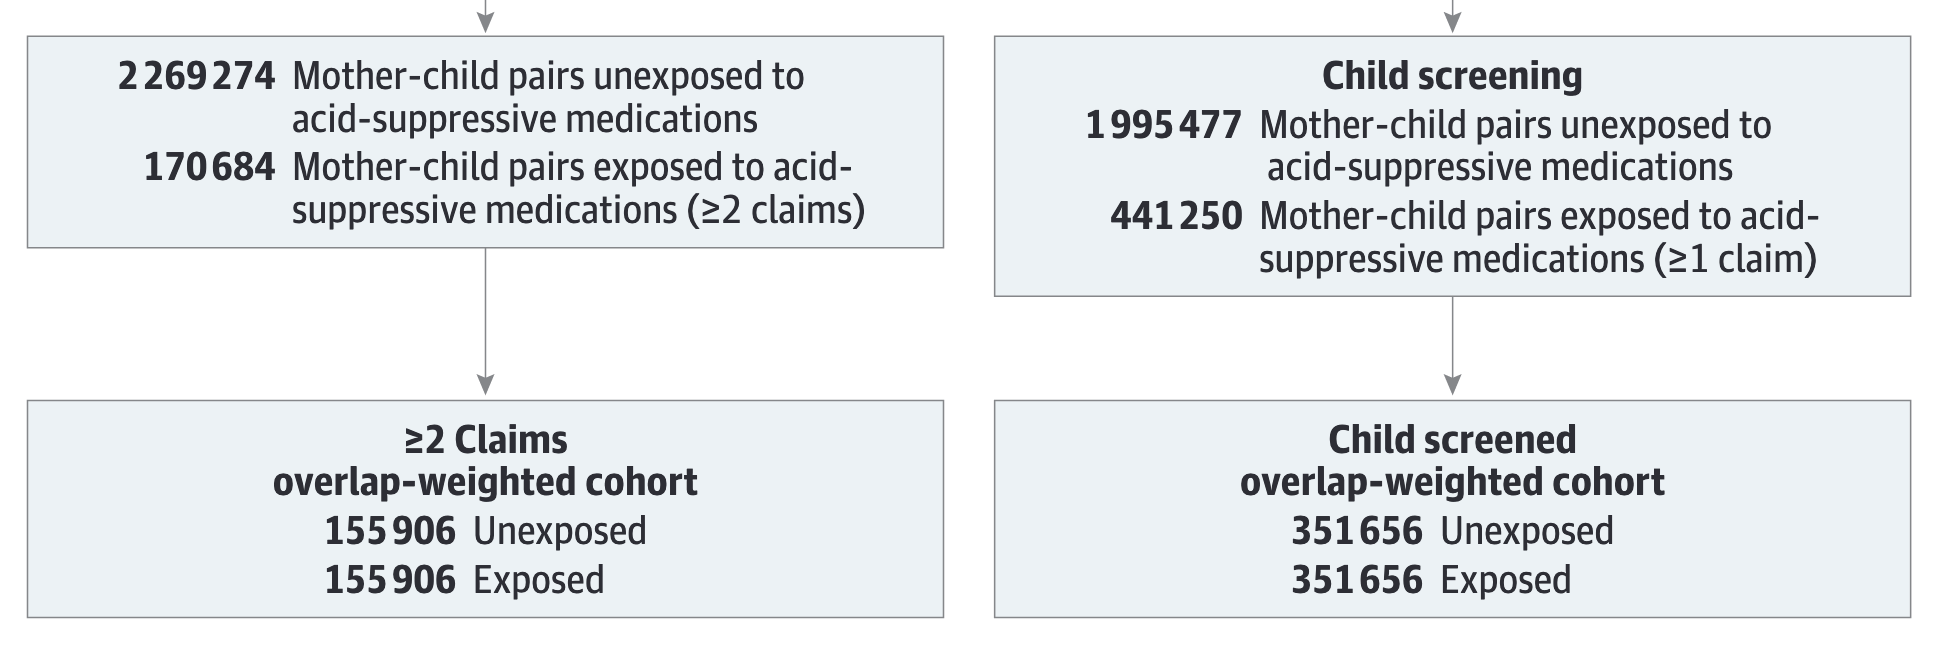Click the 'Child screened' cohort heading

click(1452, 440)
